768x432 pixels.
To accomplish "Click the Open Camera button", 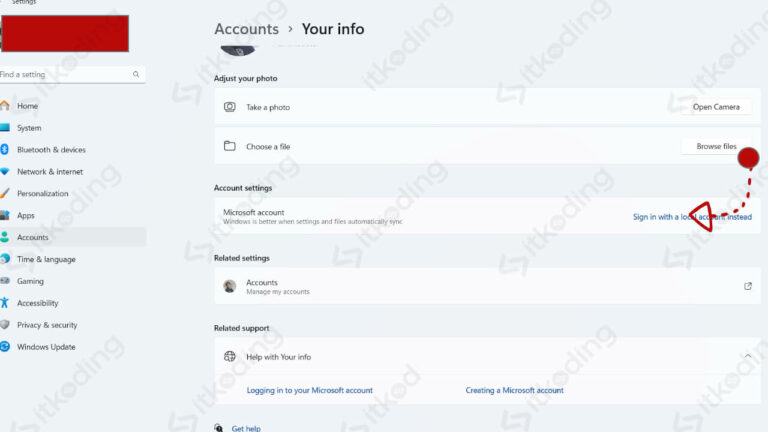I will (x=716, y=107).
